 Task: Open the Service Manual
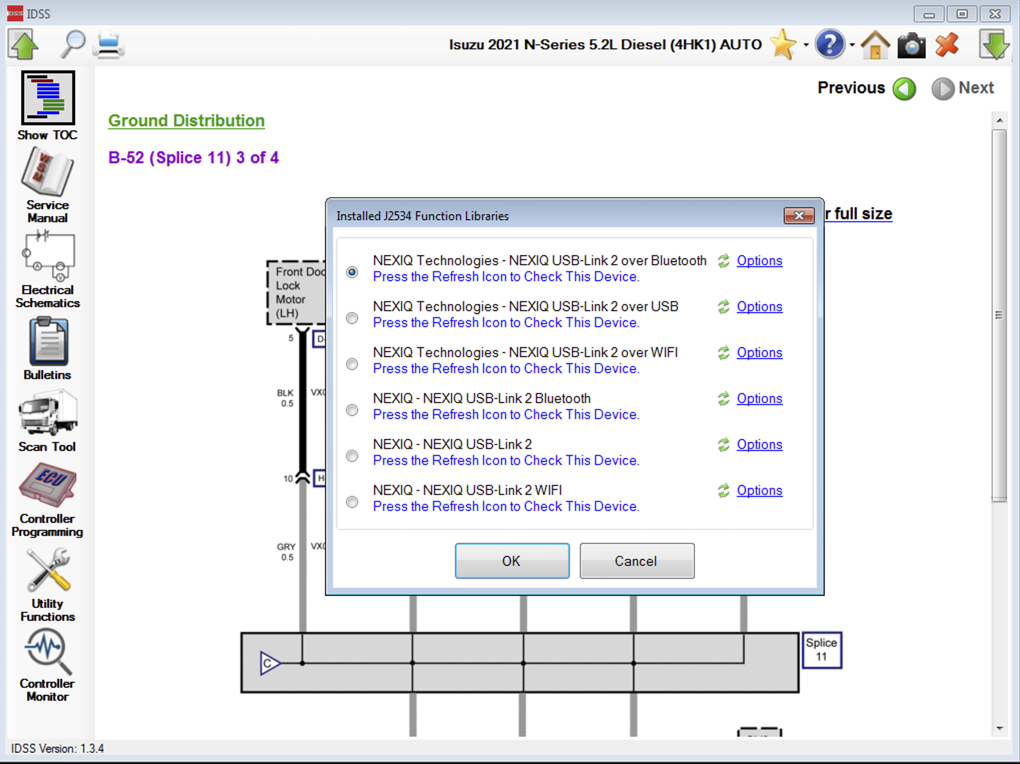[x=47, y=185]
